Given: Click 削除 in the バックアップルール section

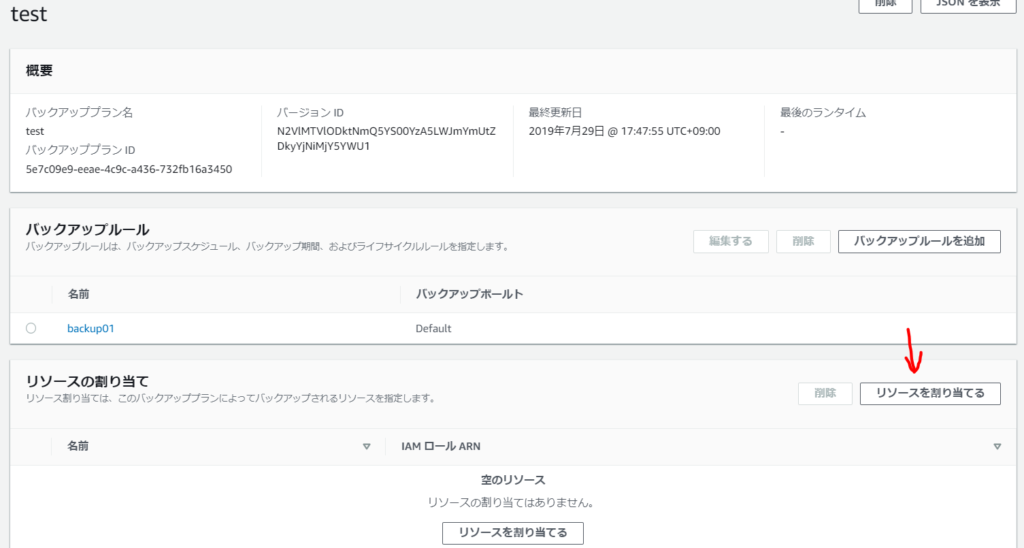Looking at the screenshot, I should [x=802, y=241].
